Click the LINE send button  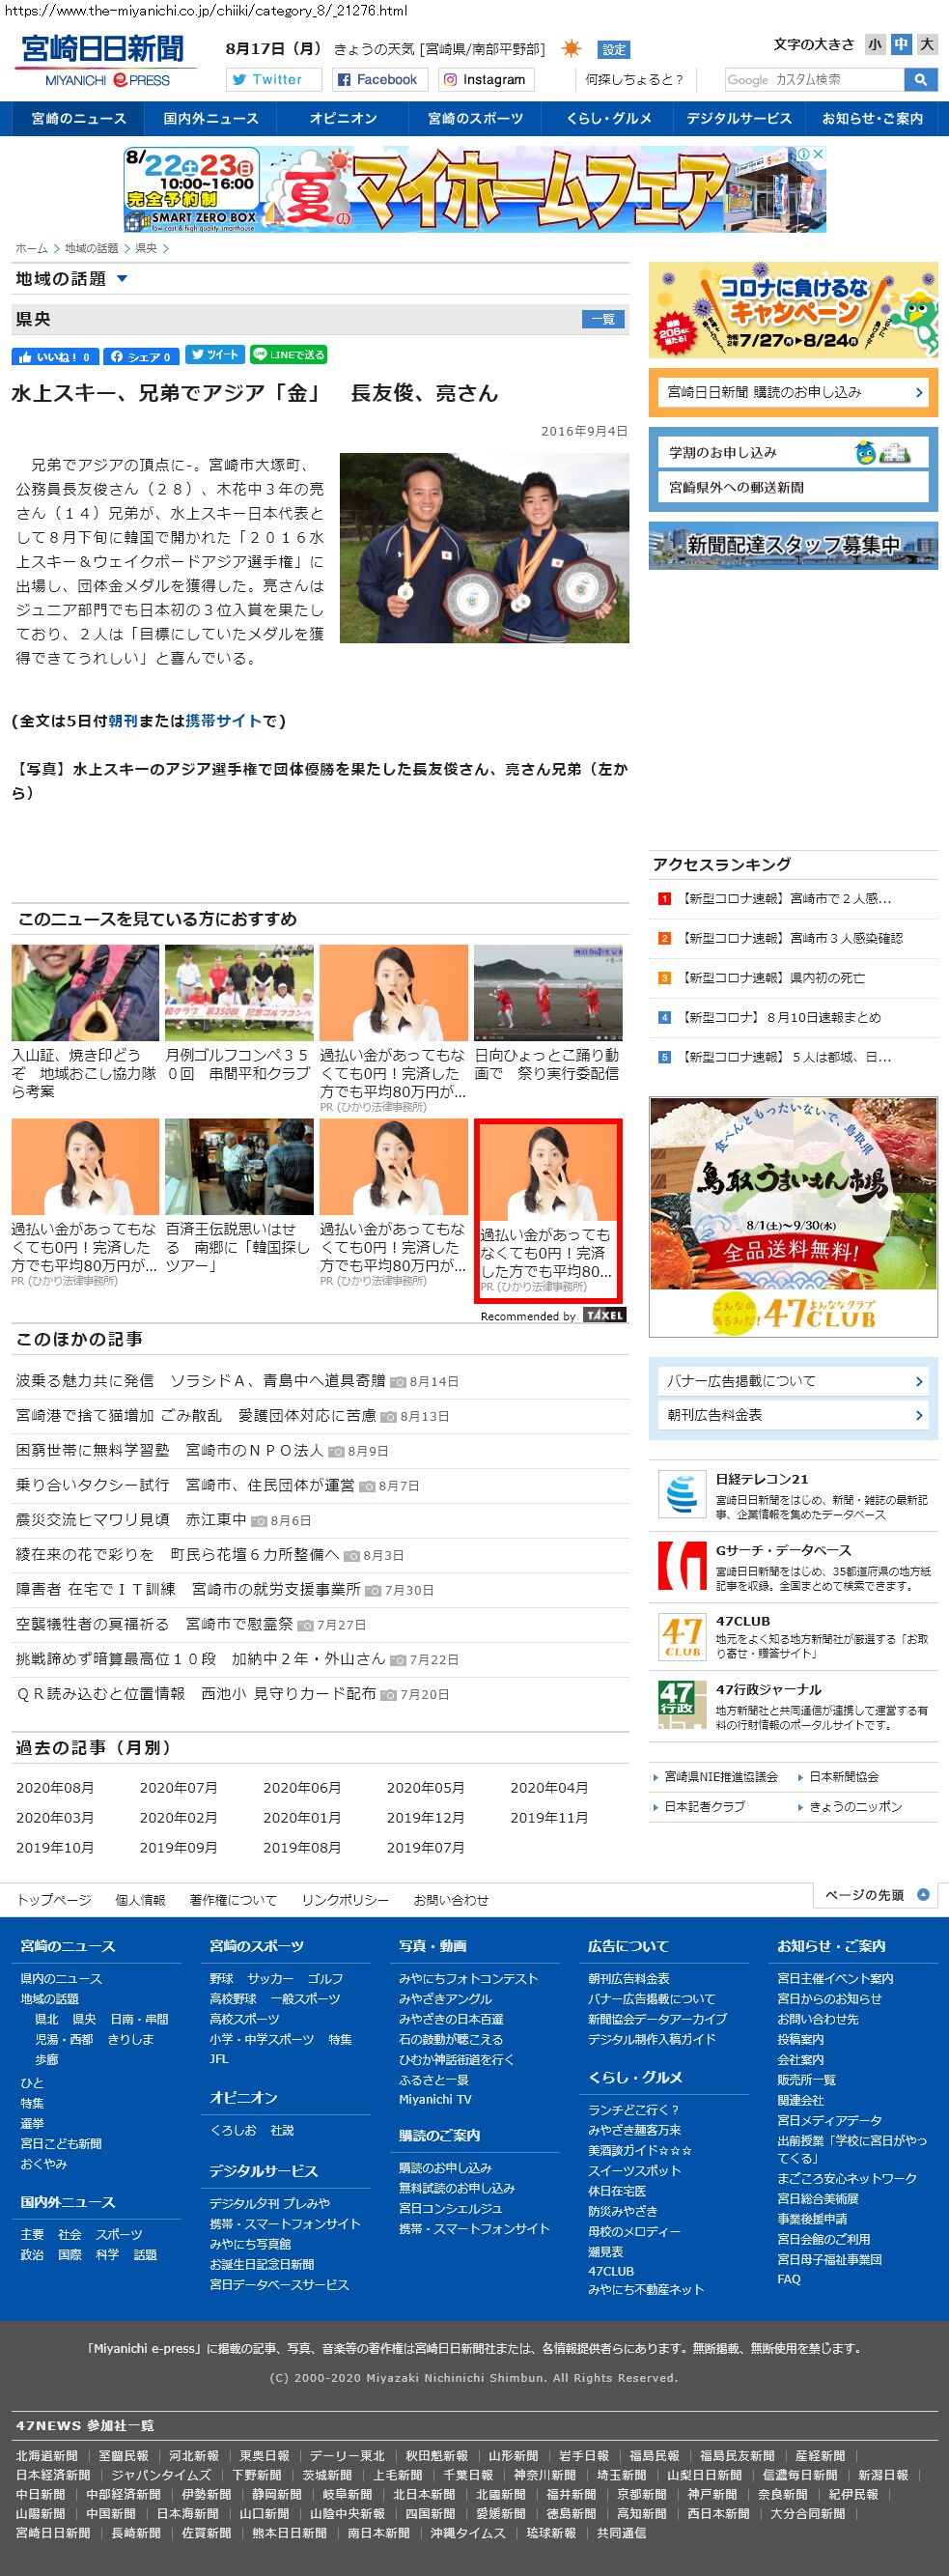tap(288, 355)
